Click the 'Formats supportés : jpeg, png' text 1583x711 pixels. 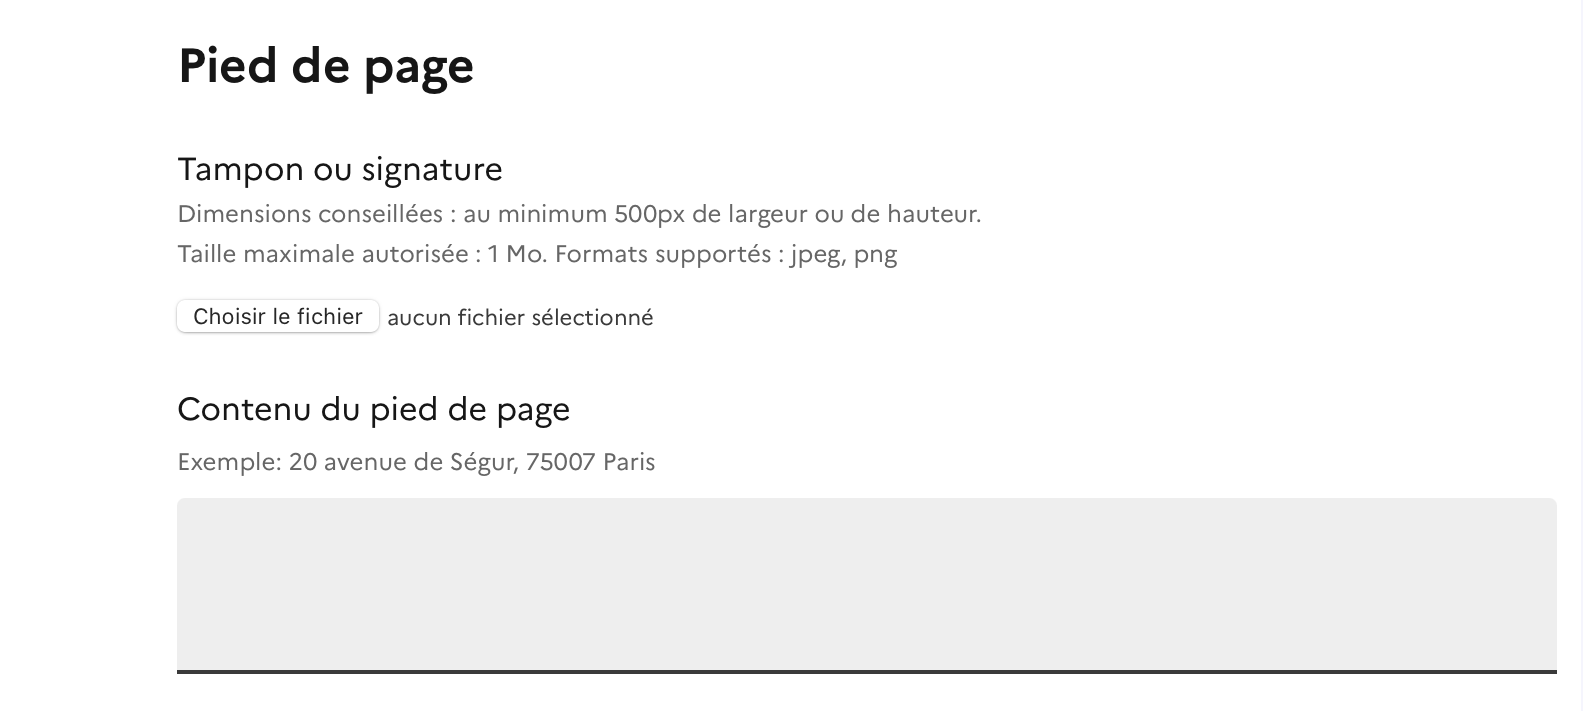coord(726,254)
